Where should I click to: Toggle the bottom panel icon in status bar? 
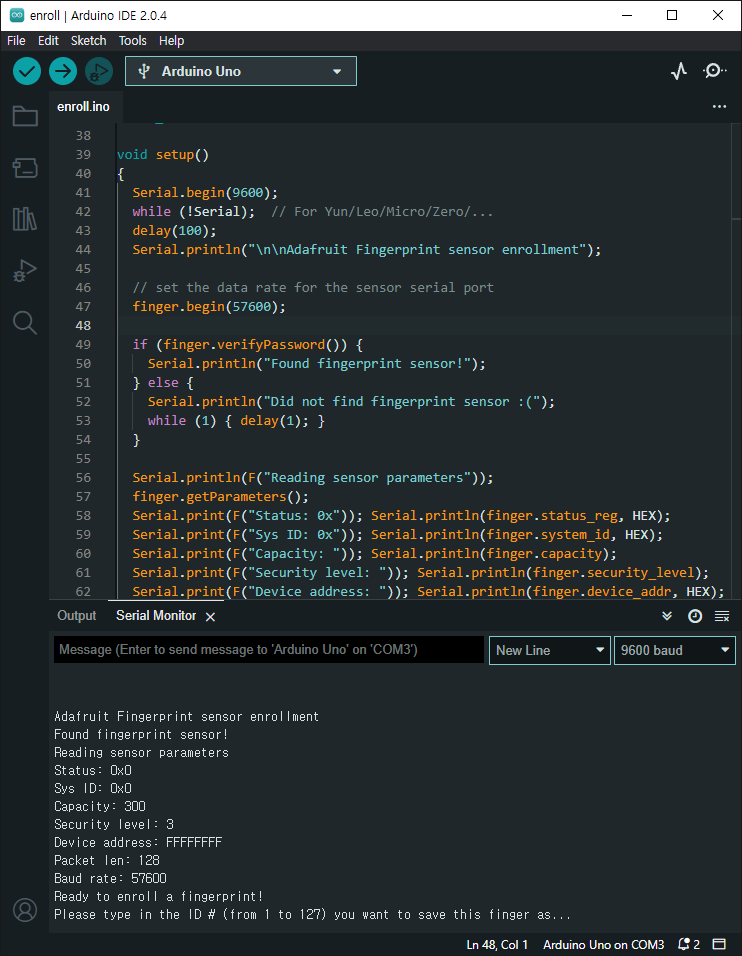tap(719, 944)
